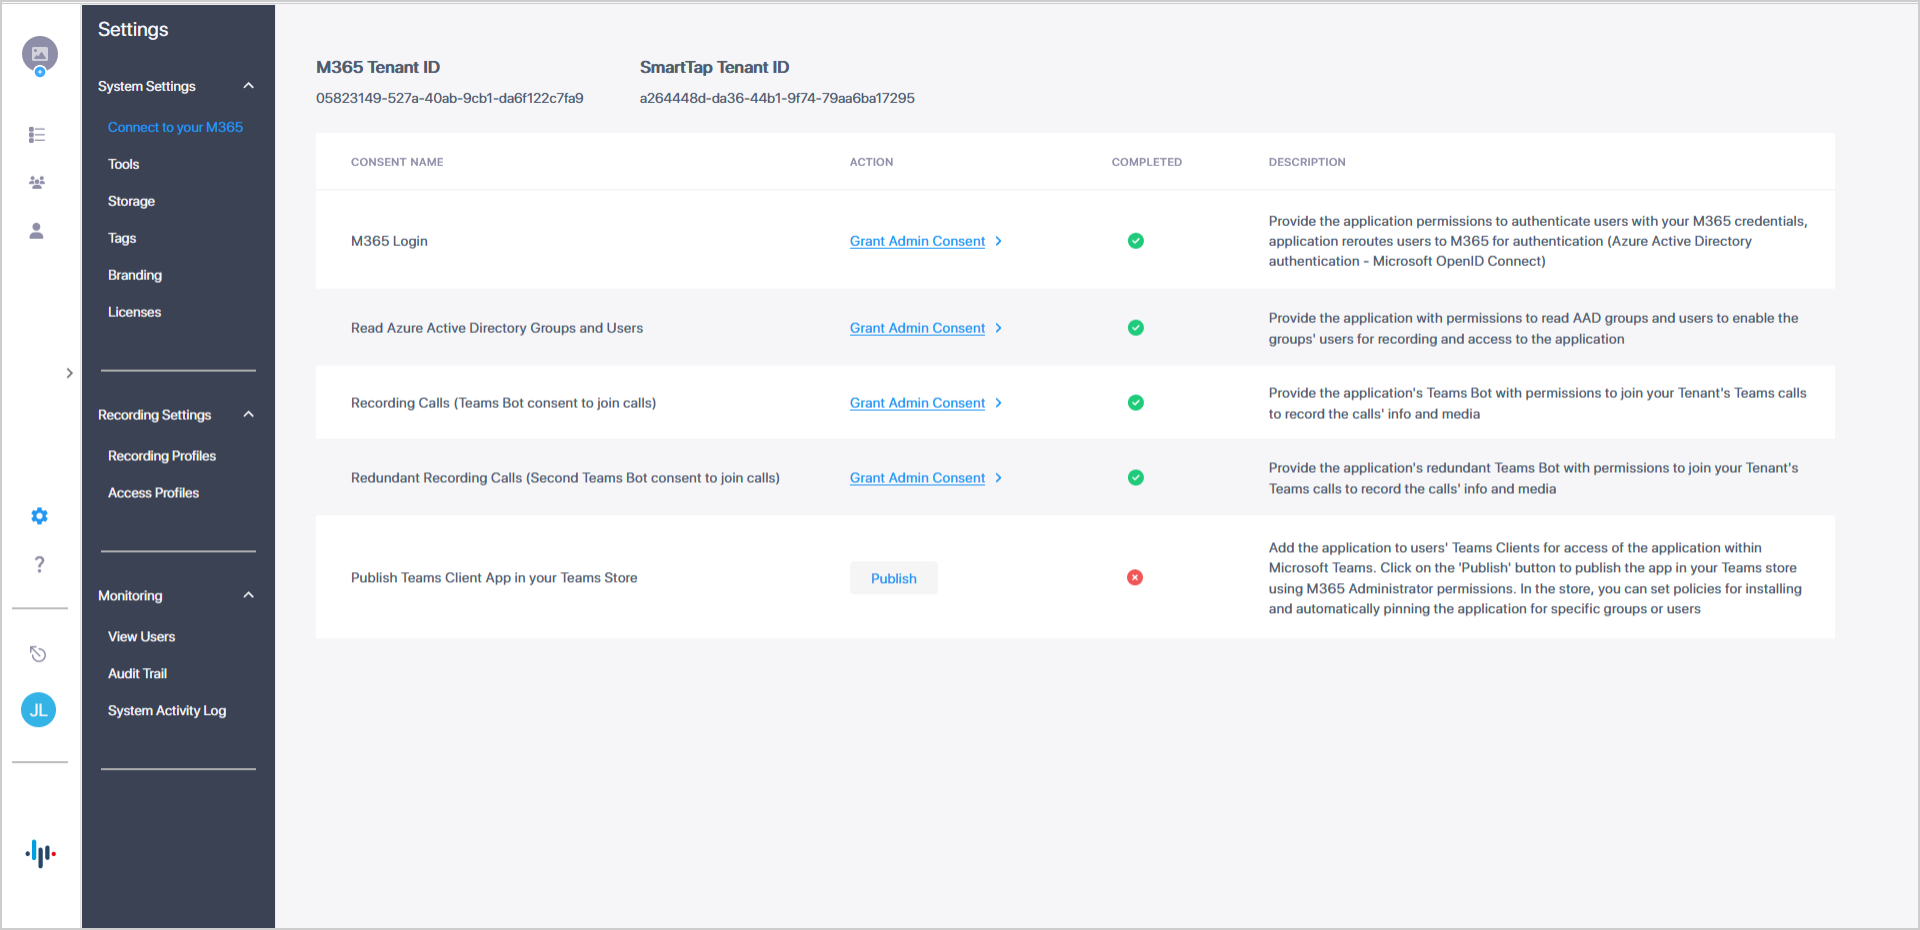Click the SmartTap waveform logo

[40, 853]
